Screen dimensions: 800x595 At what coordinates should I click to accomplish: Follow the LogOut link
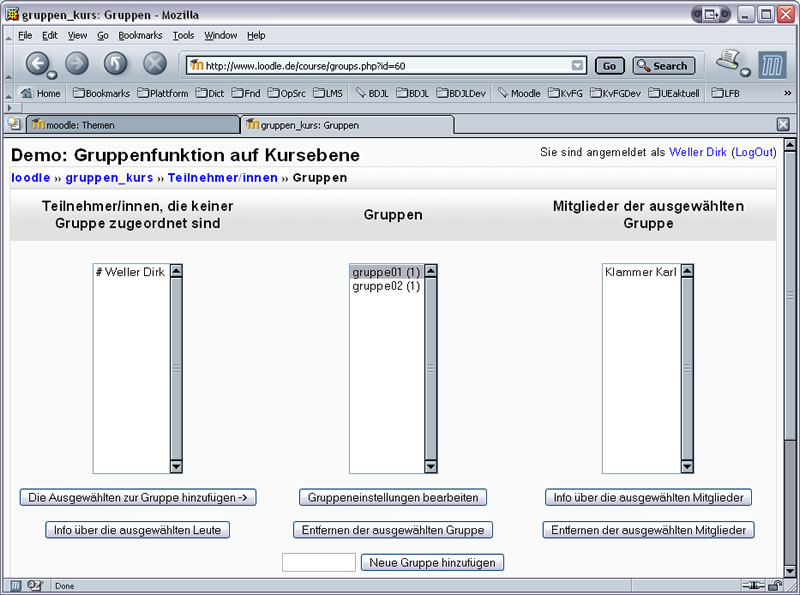pos(753,153)
